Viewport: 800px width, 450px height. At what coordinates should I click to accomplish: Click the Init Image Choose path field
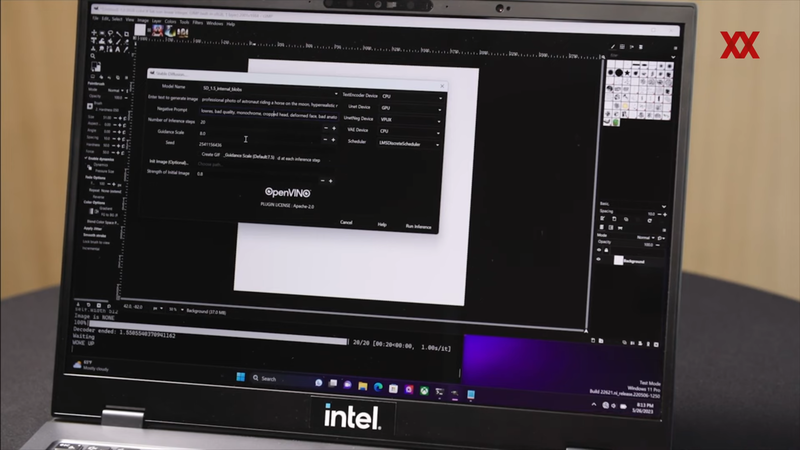tap(264, 165)
